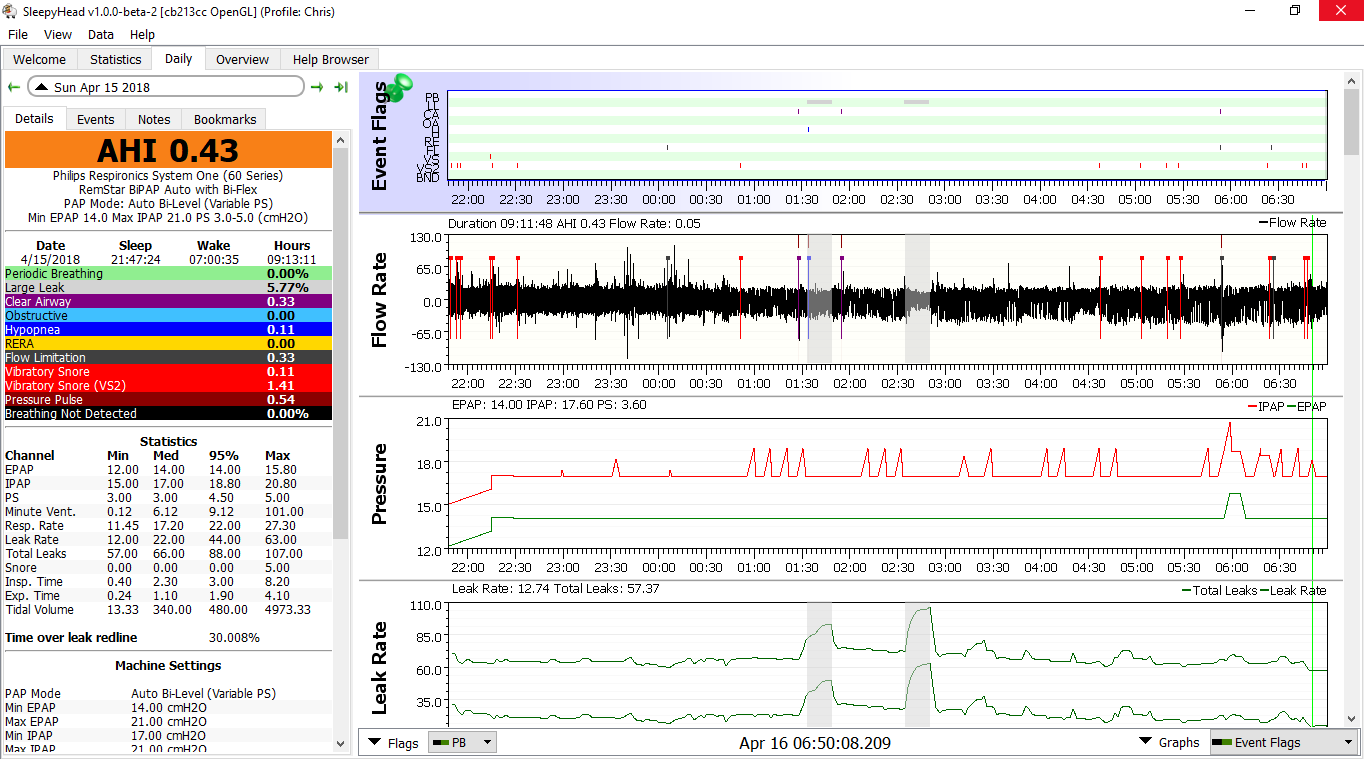The width and height of the screenshot is (1364, 759).
Task: Open the Bookmarks sub-tab
Action: [x=225, y=119]
